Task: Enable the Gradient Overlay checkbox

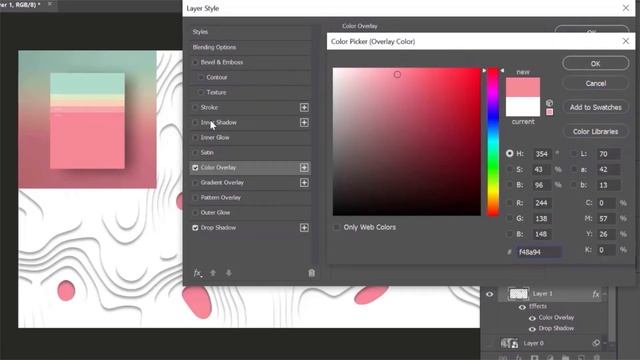Action: pos(195,182)
